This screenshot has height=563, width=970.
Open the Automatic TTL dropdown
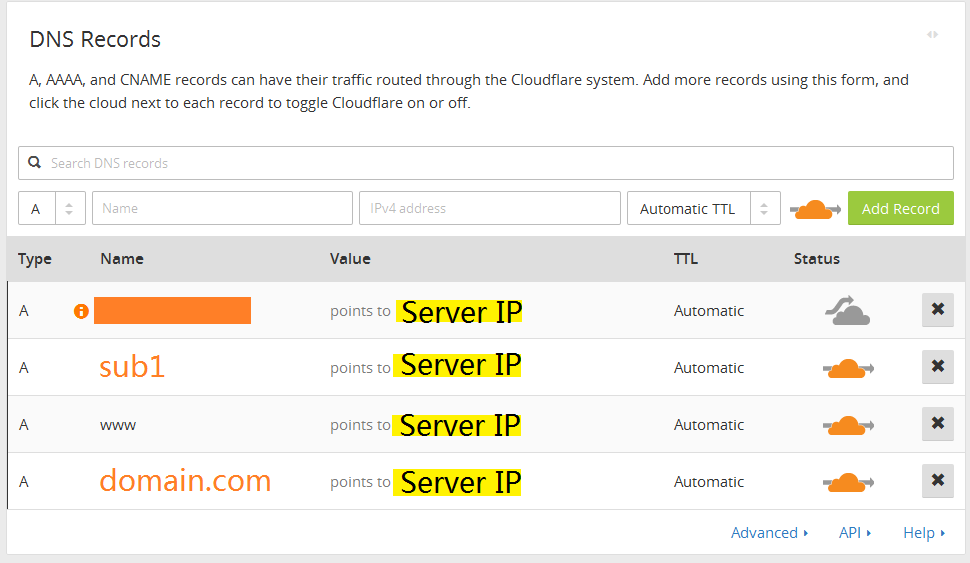tap(703, 209)
